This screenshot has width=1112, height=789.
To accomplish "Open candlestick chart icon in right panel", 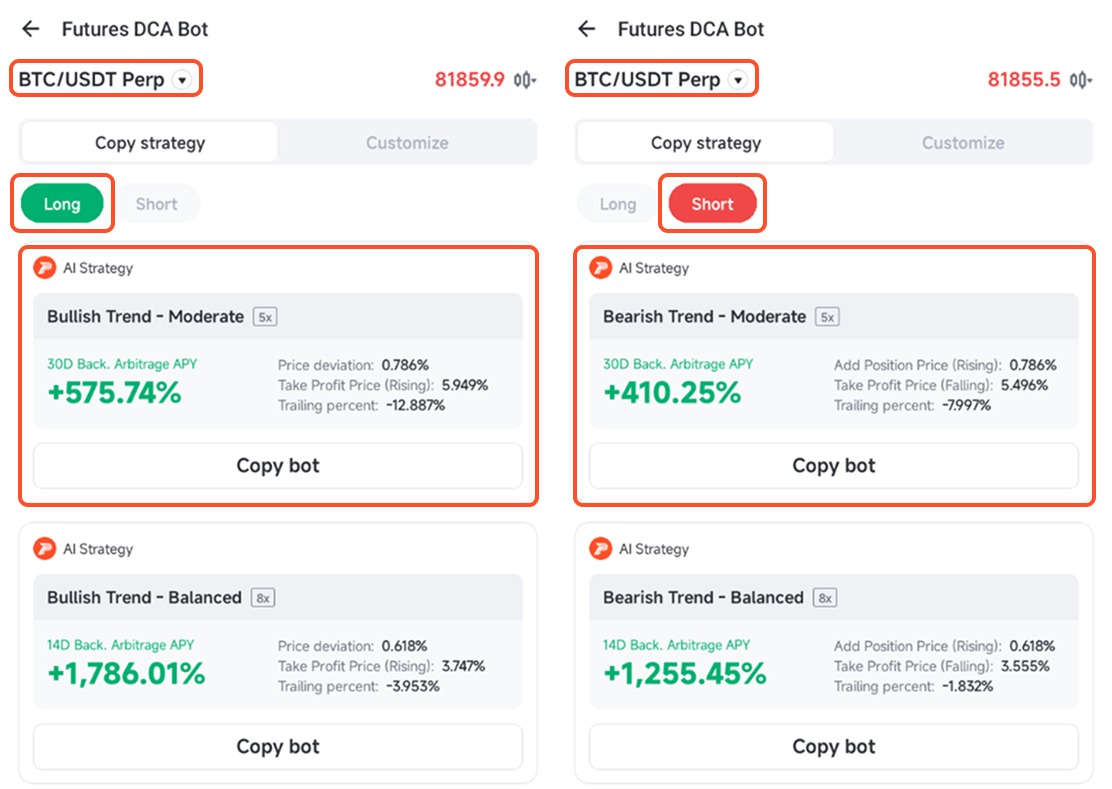I will (x=1081, y=80).
